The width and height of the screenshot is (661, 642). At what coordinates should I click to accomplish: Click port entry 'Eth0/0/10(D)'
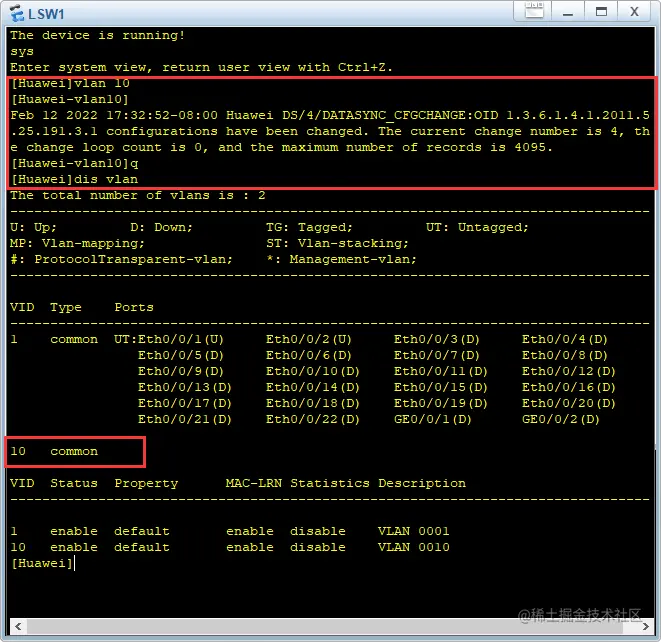312,371
